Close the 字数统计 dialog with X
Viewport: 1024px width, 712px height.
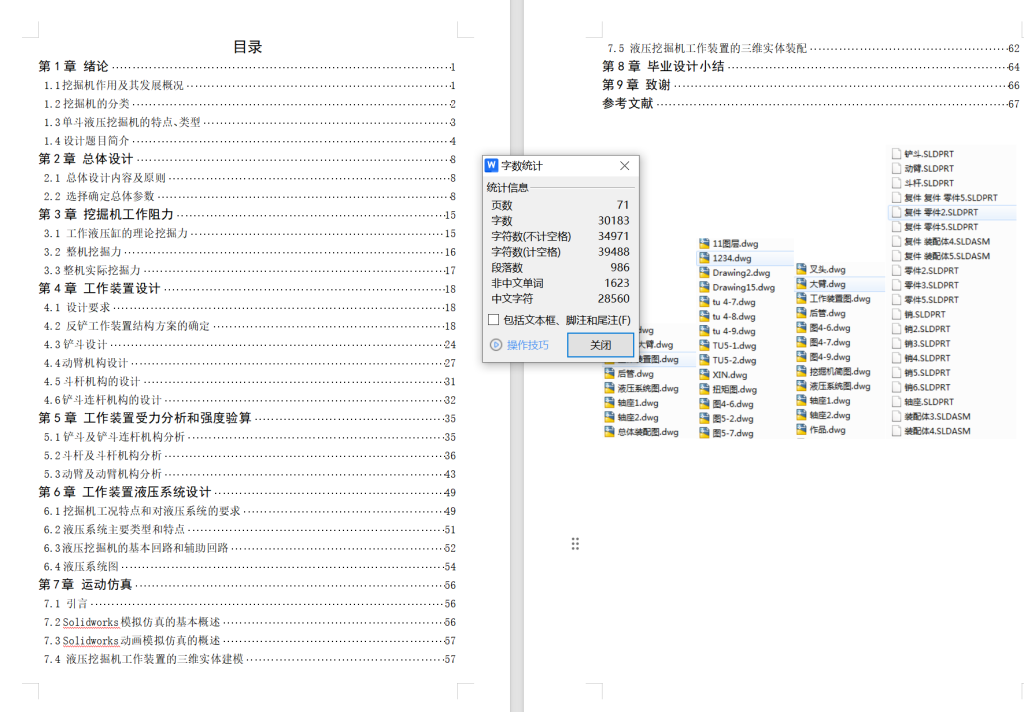click(x=625, y=166)
